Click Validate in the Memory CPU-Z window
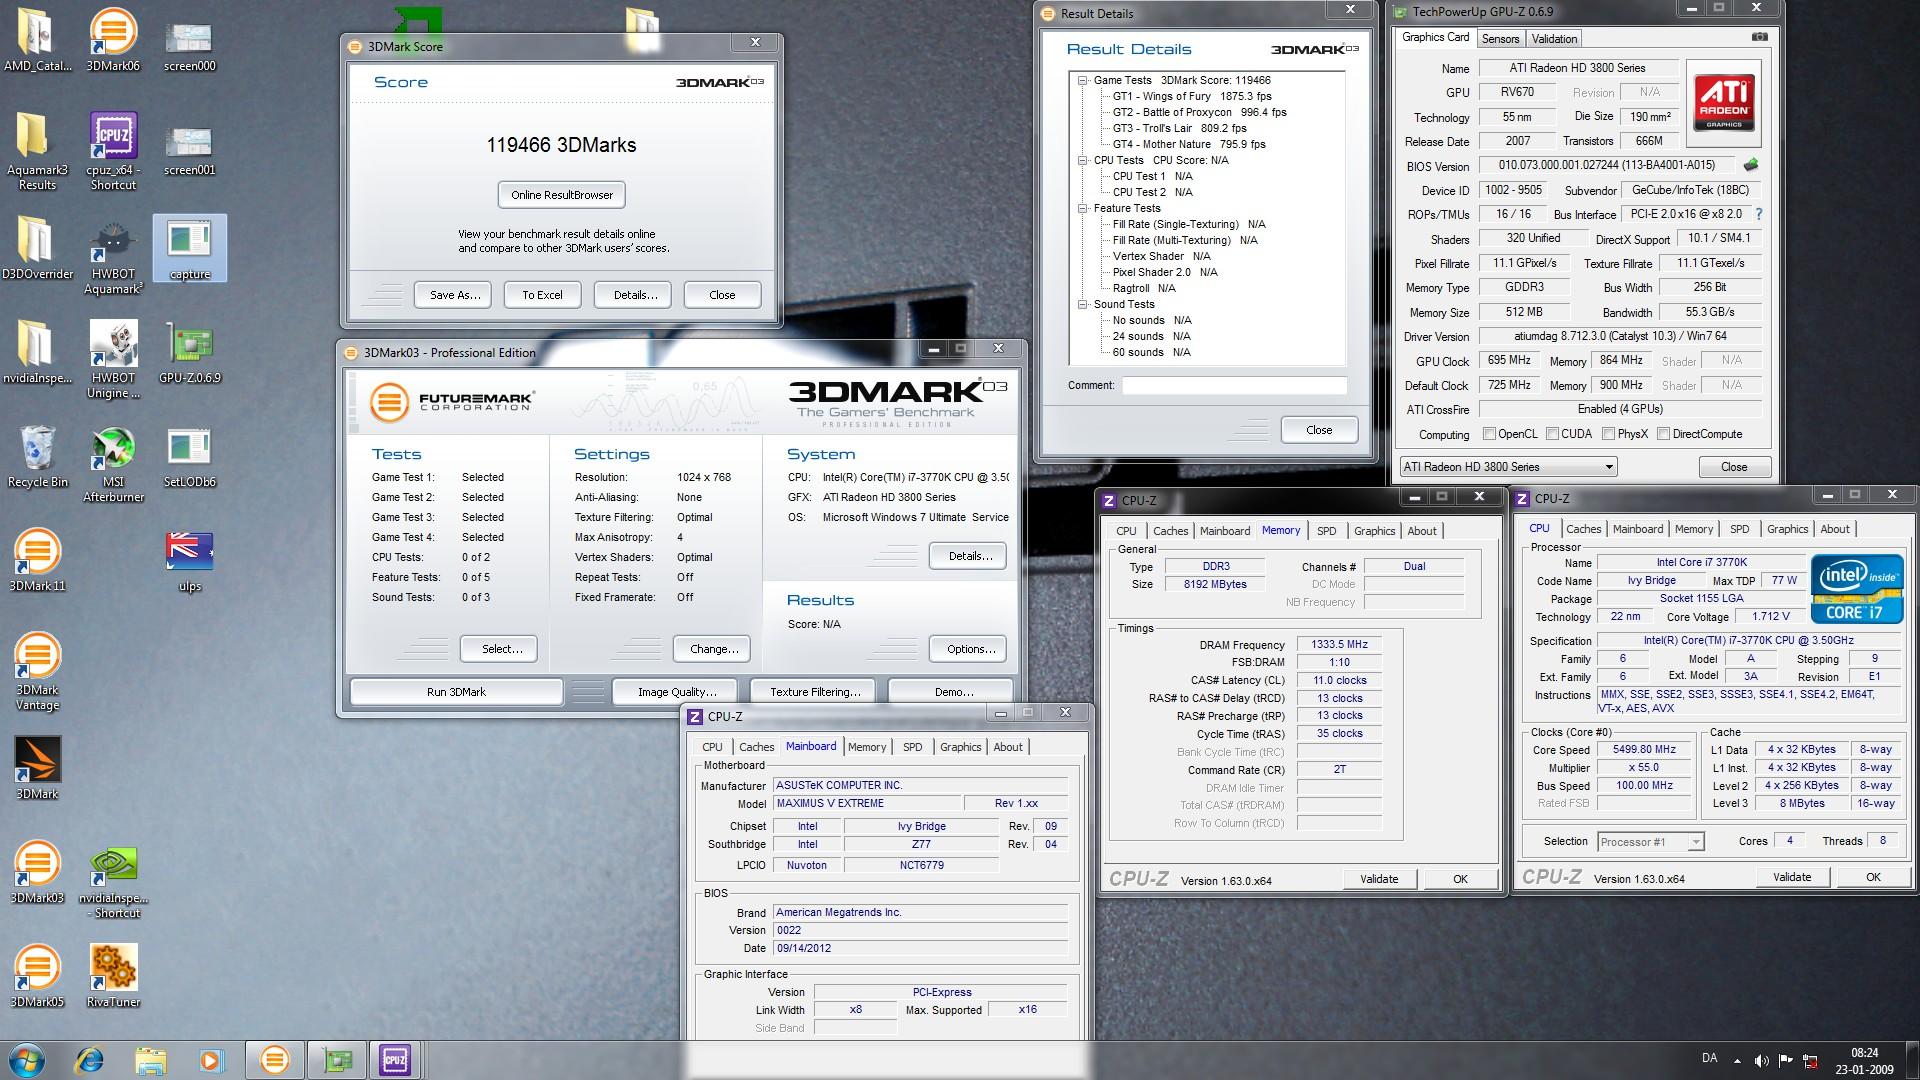The width and height of the screenshot is (1920, 1080). click(x=1379, y=879)
